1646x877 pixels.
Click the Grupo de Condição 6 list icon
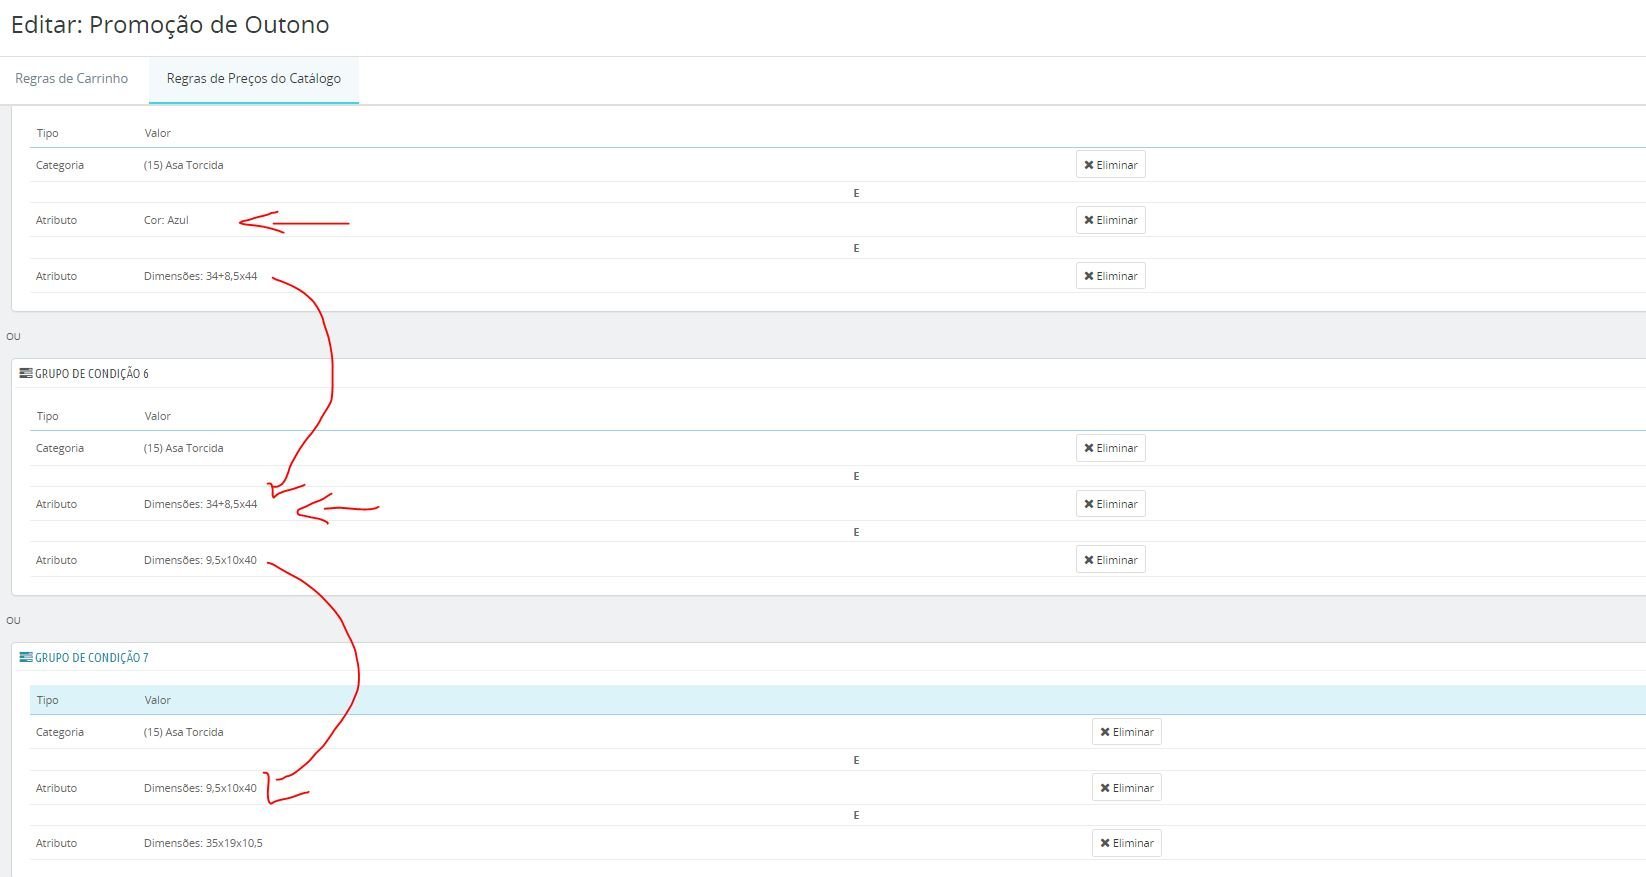click(x=26, y=373)
